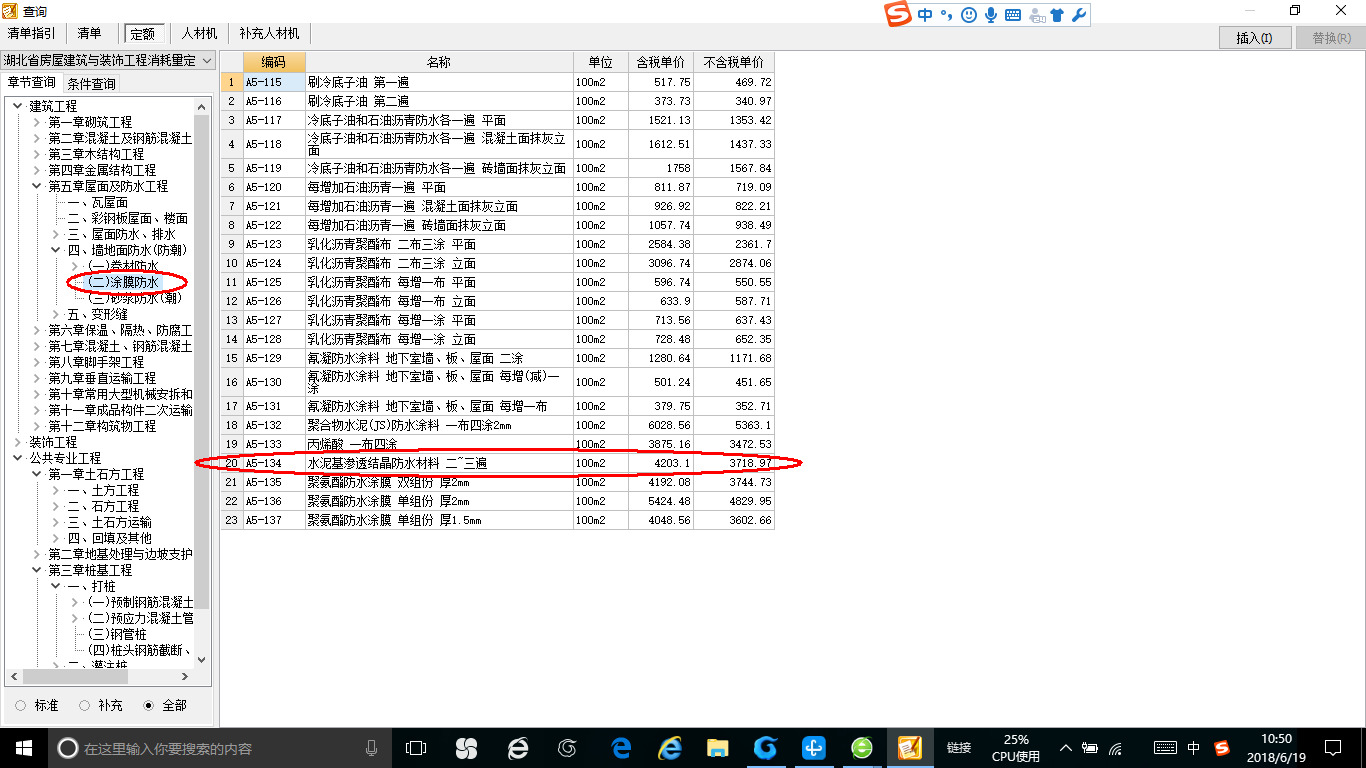The width and height of the screenshot is (1366, 768).
Task: Open the Sogou account icon
Action: point(1036,15)
